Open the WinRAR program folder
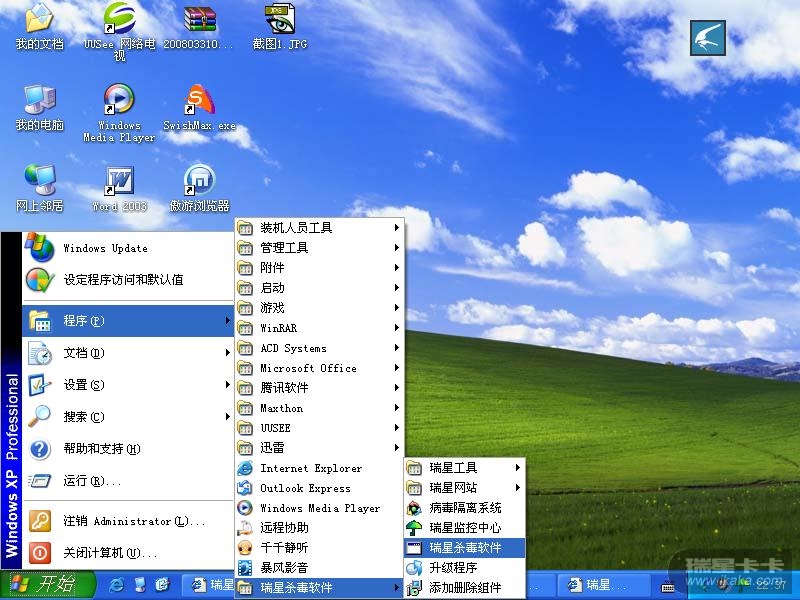This screenshot has width=800, height=600. 319,328
